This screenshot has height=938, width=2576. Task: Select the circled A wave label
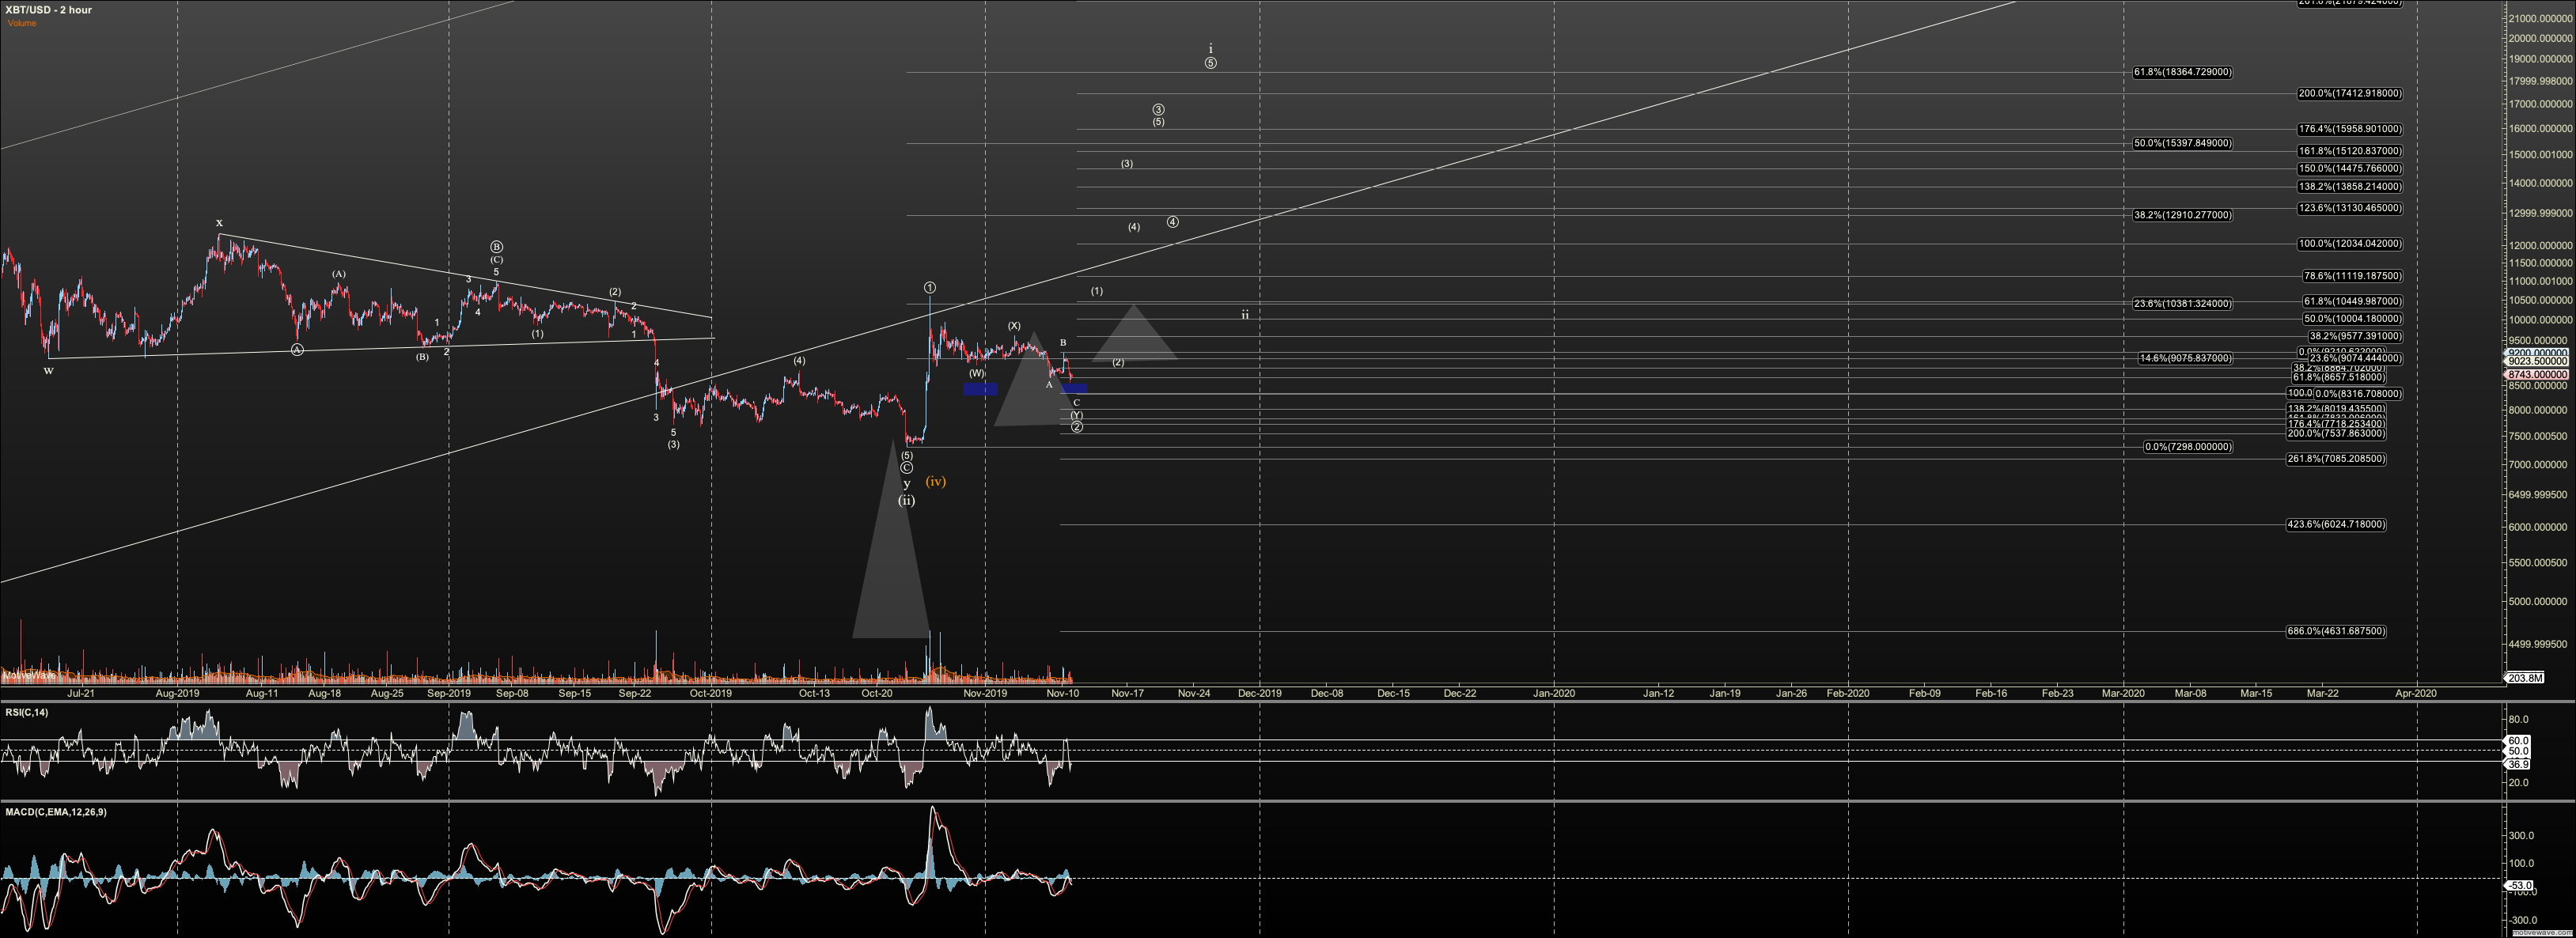tap(297, 350)
